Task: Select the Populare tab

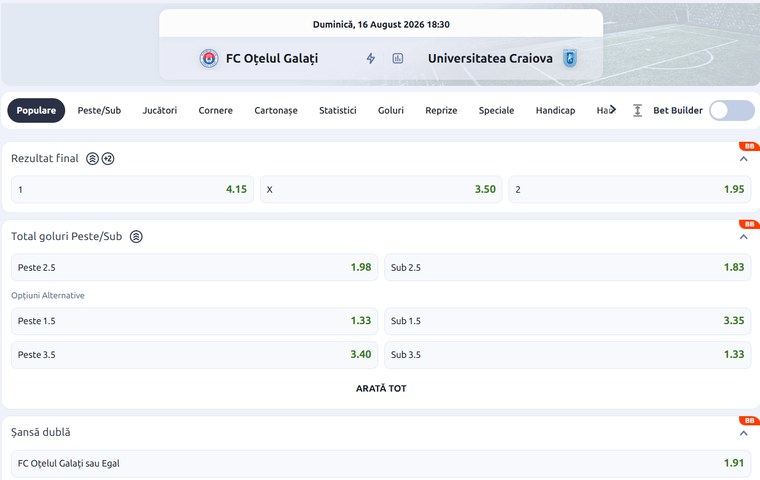Action: pos(36,111)
